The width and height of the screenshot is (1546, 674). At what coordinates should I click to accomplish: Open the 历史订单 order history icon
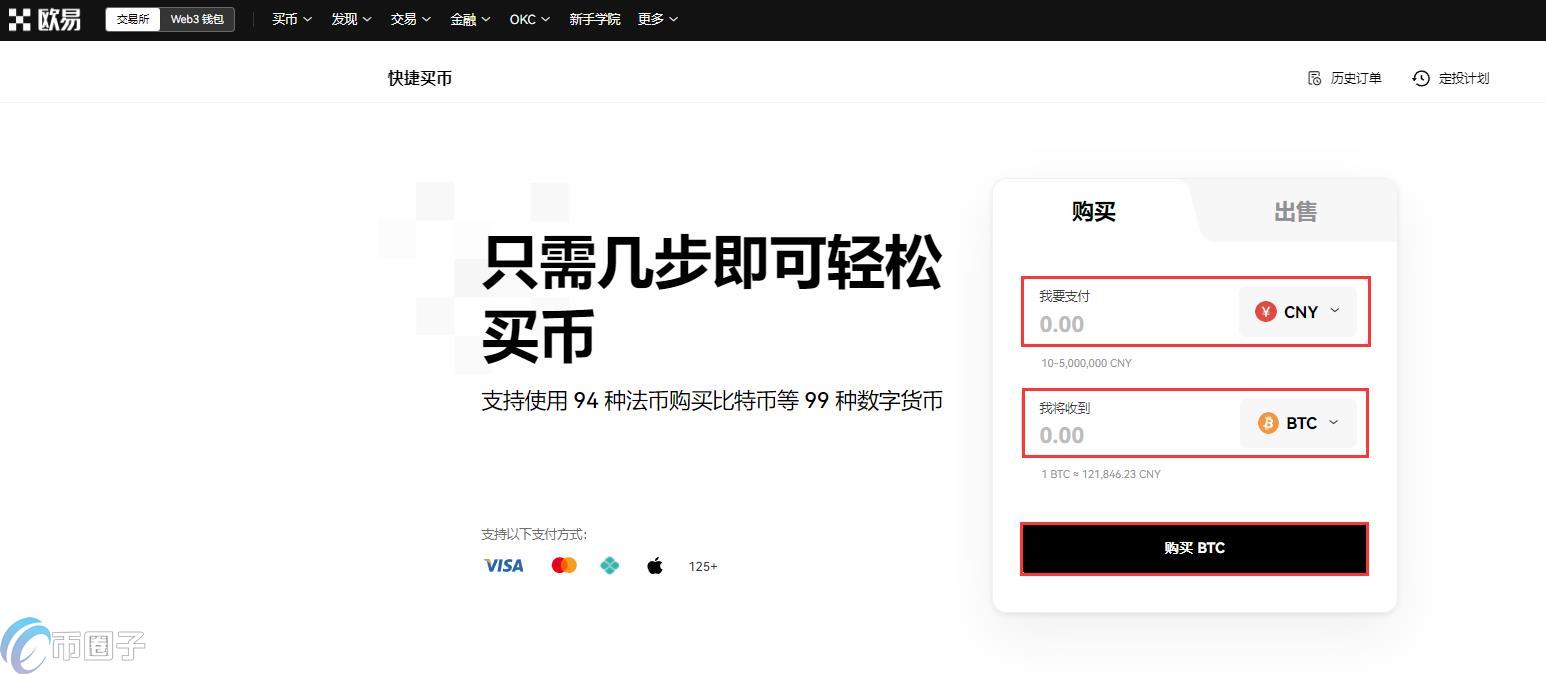point(1315,78)
